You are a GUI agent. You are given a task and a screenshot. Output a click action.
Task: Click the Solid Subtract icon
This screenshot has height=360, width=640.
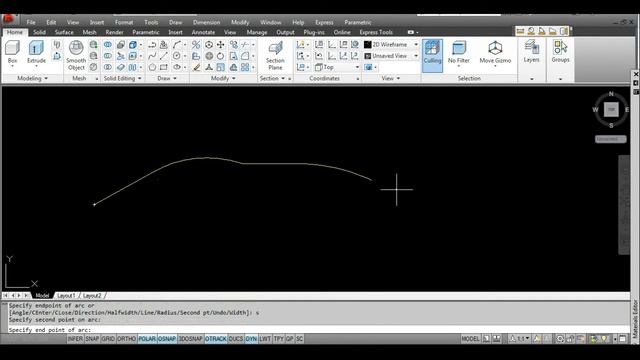(x=108, y=56)
